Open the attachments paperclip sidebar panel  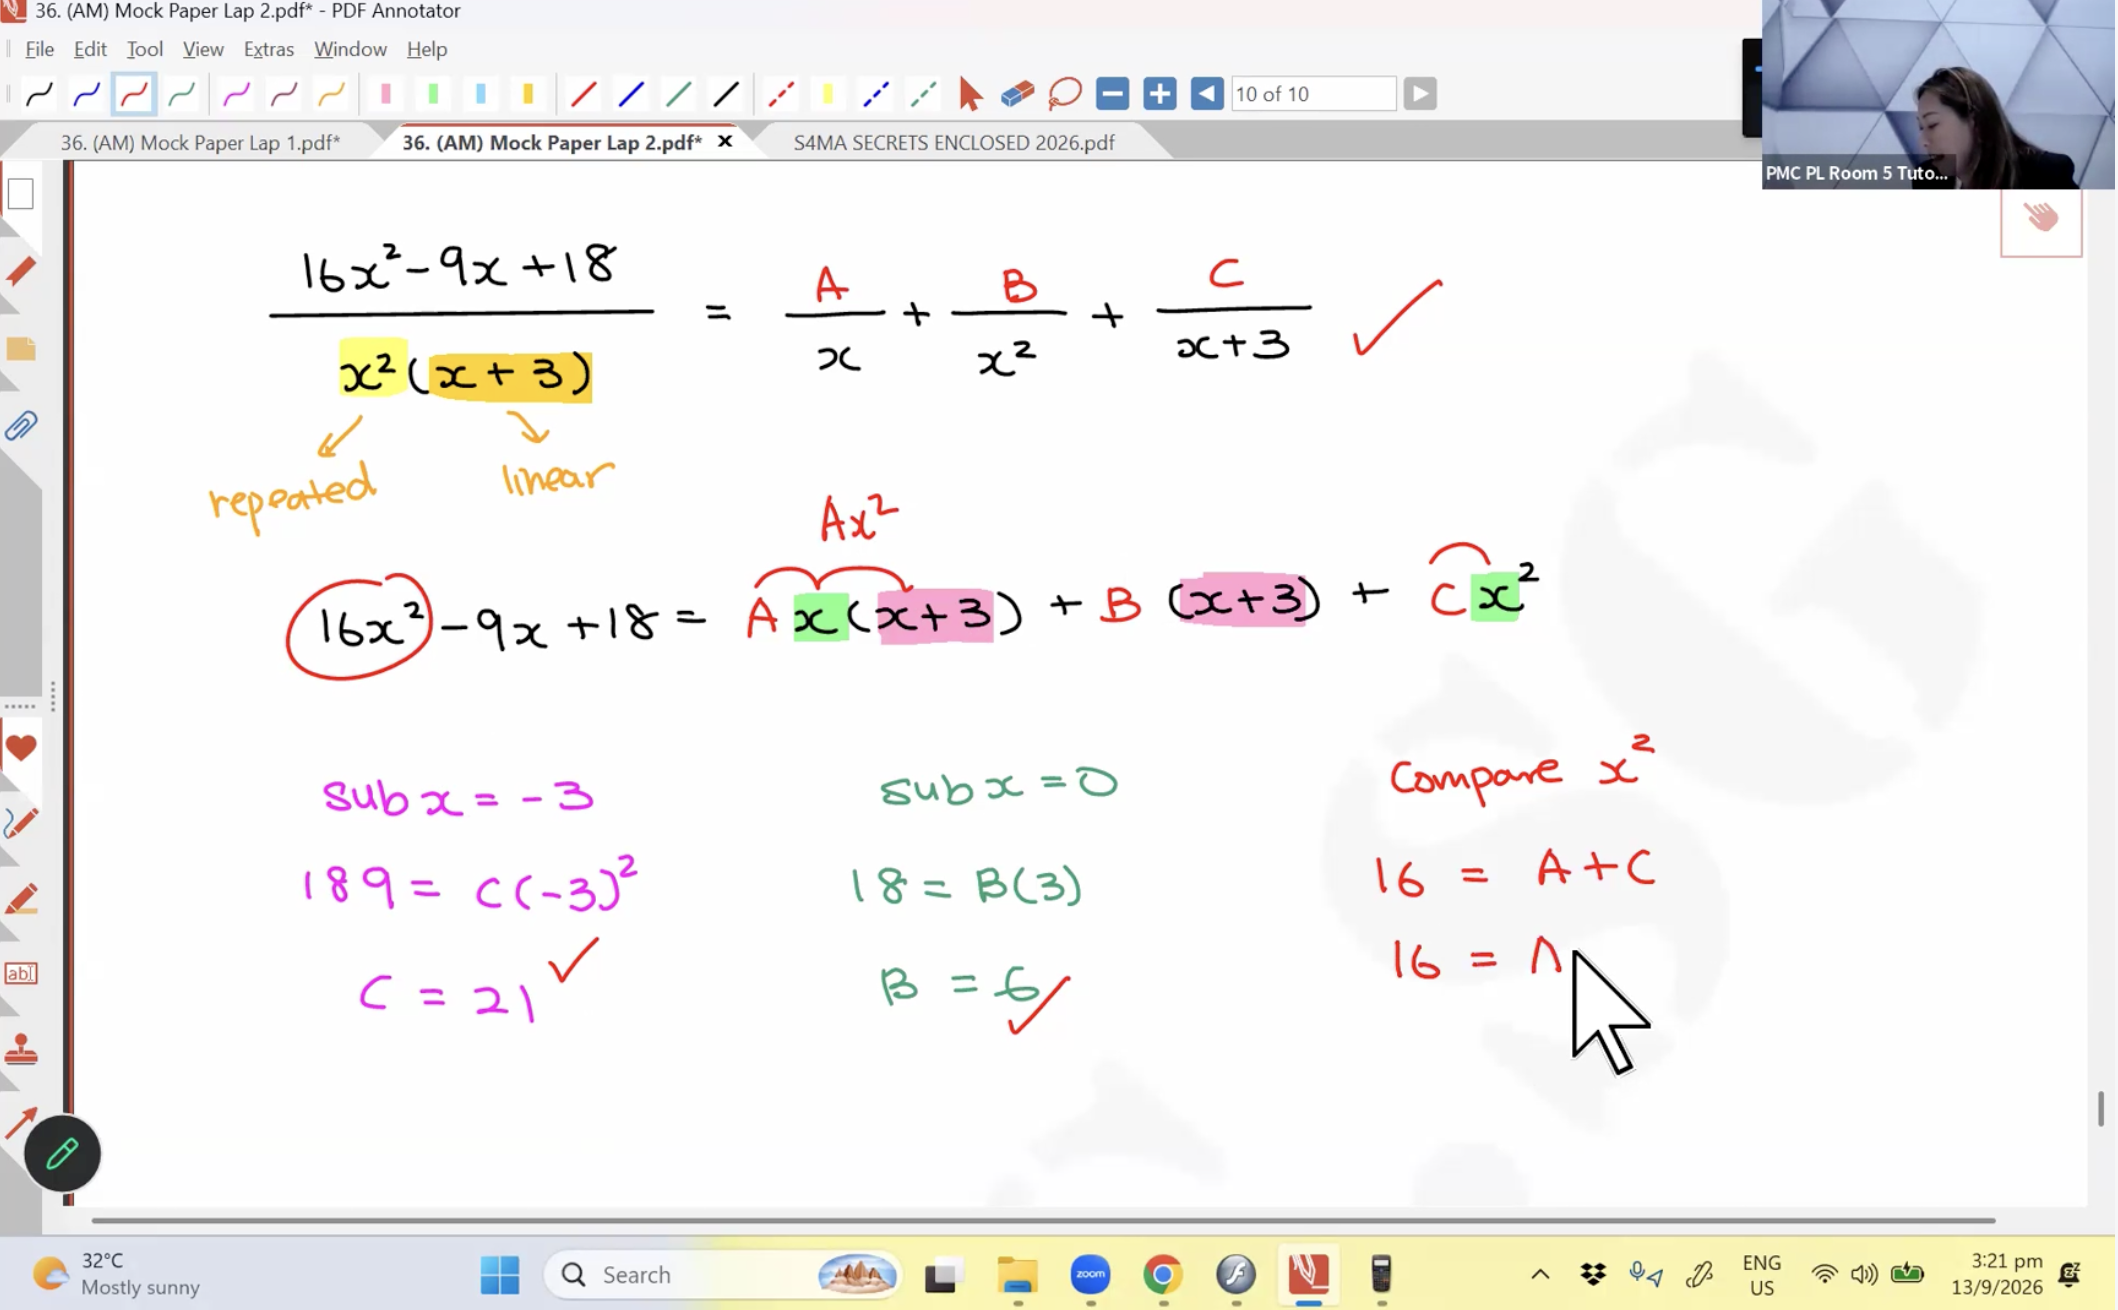coord(21,427)
